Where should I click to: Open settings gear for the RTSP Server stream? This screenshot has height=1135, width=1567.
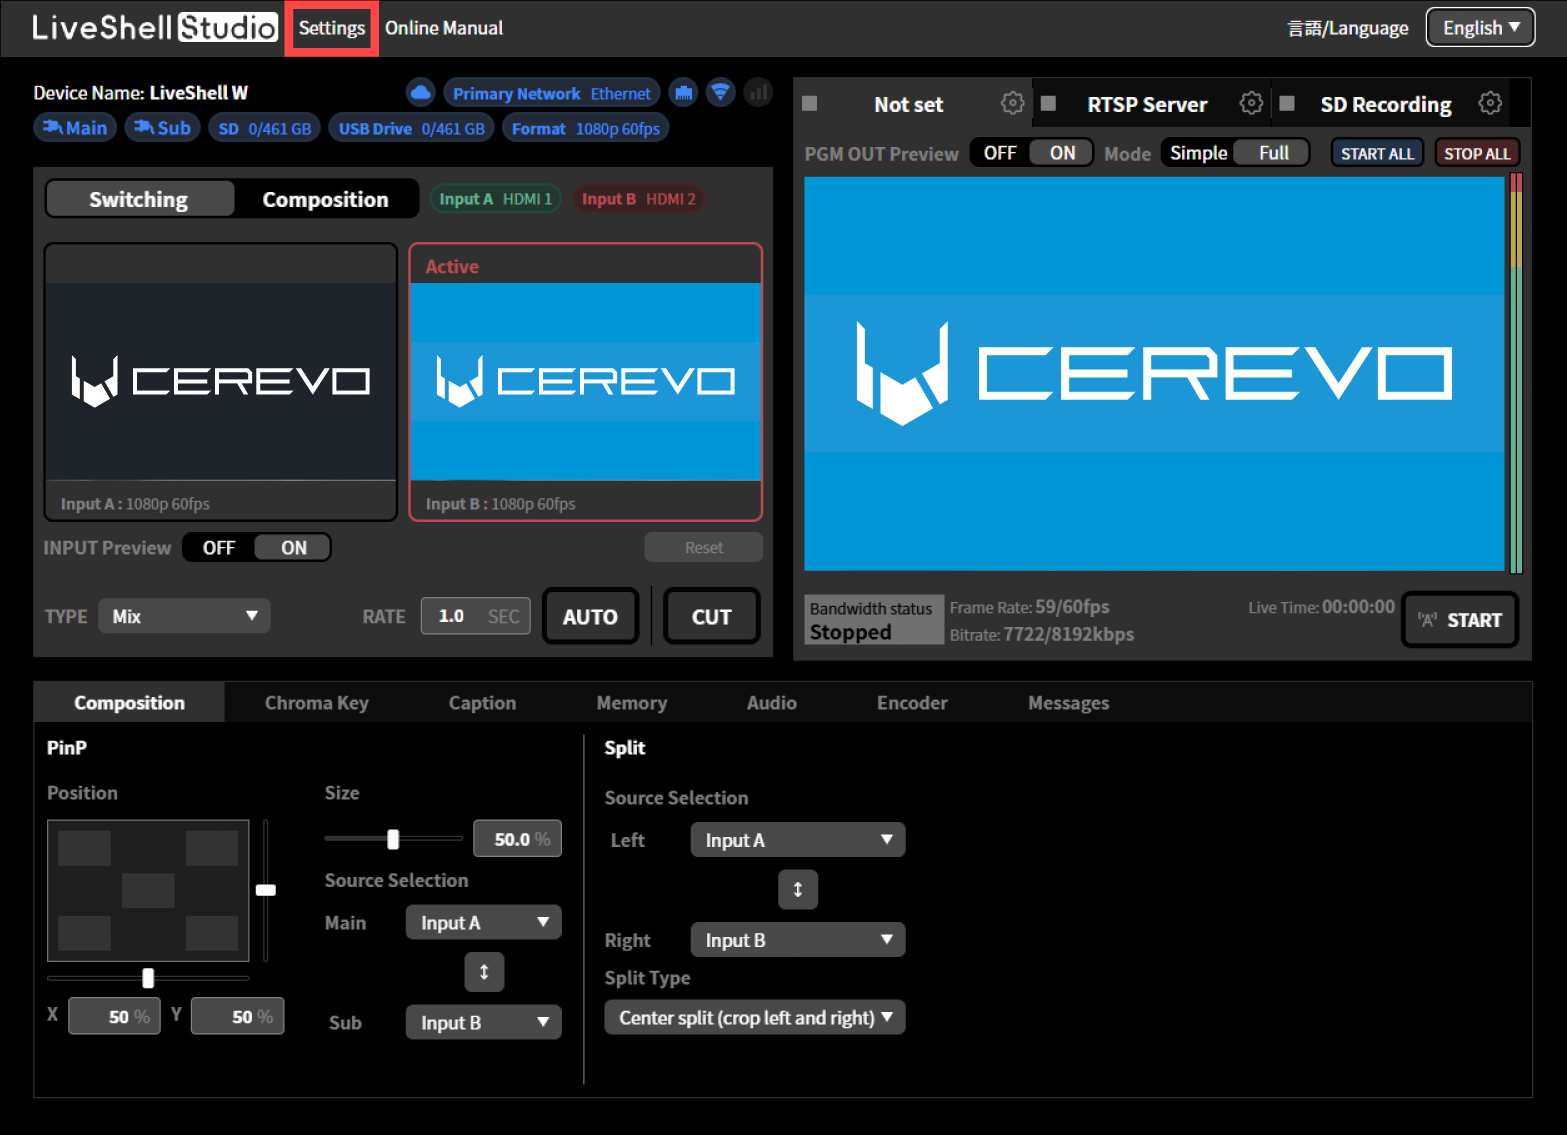click(1251, 102)
